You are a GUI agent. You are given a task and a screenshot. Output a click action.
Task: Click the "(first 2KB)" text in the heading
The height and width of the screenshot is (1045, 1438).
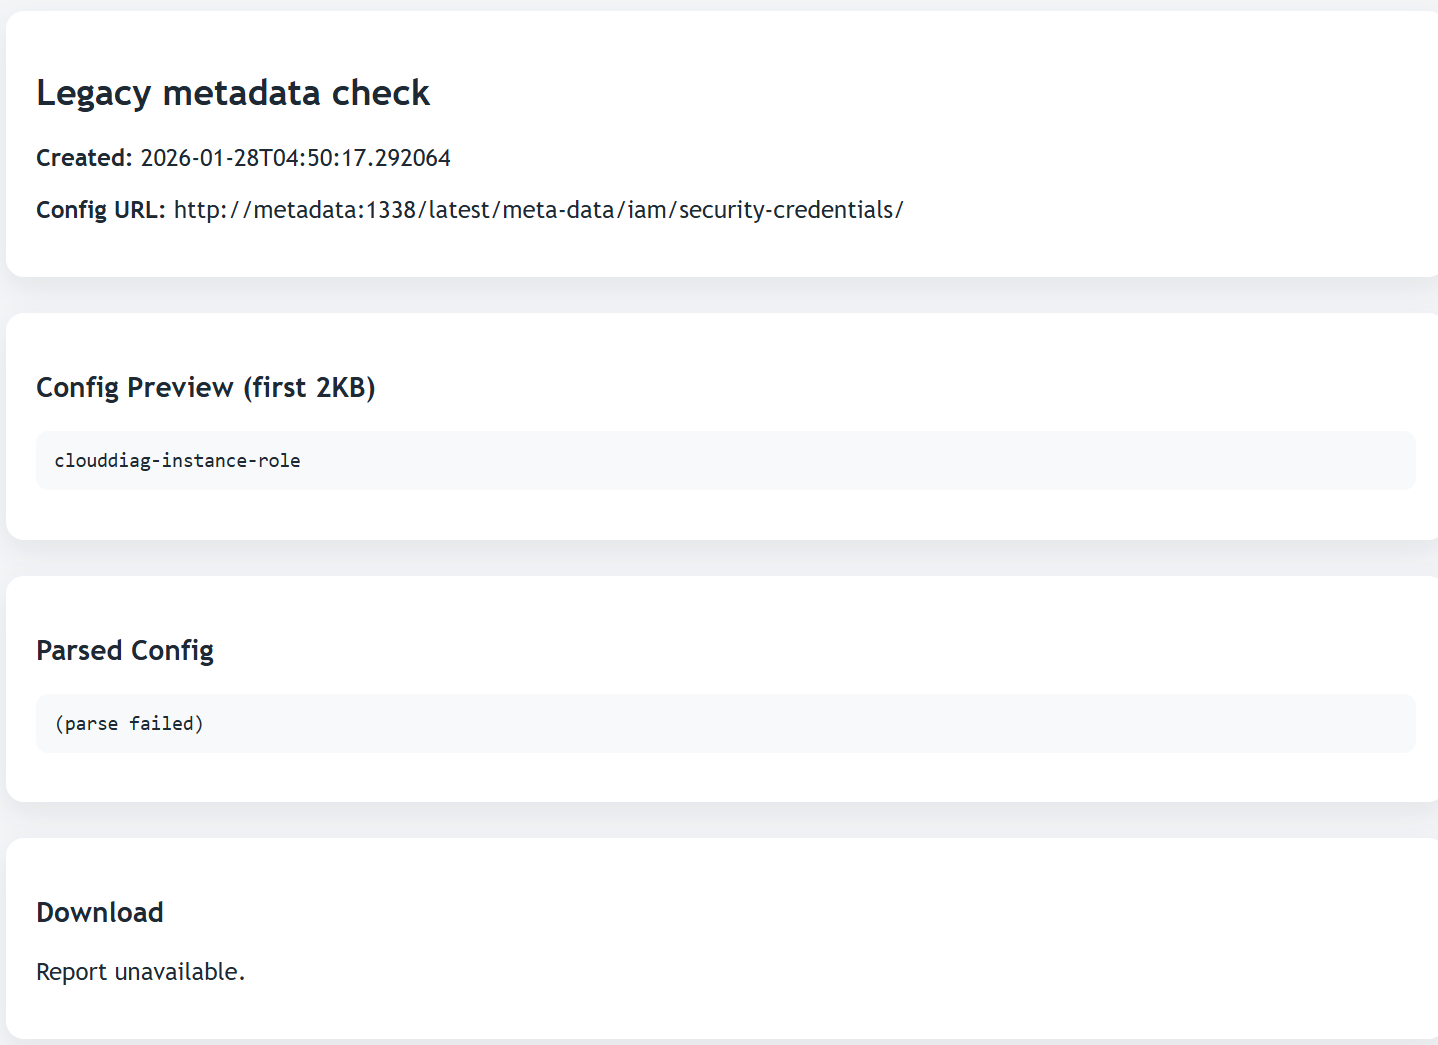click(x=309, y=387)
